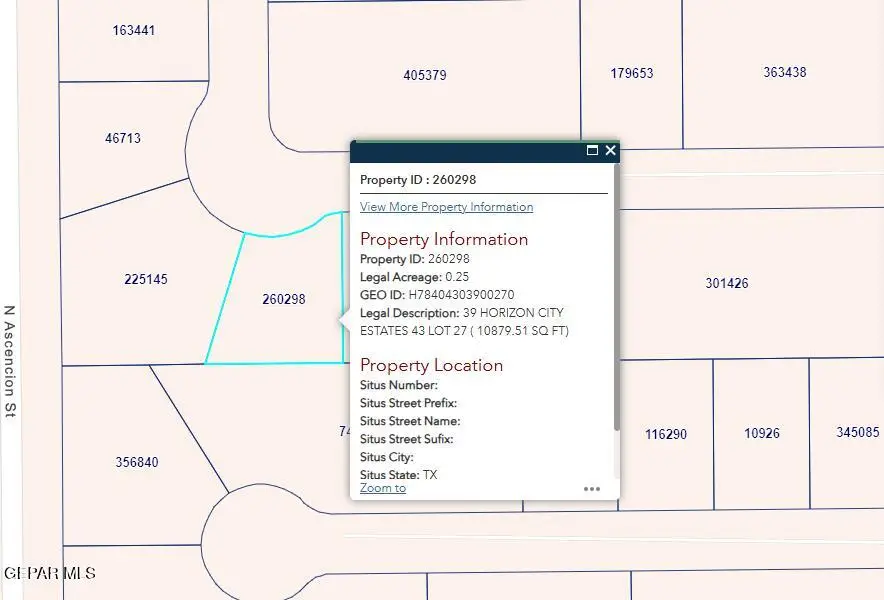Select parcel 179653 on the map
Image resolution: width=884 pixels, height=600 pixels.
coord(633,72)
